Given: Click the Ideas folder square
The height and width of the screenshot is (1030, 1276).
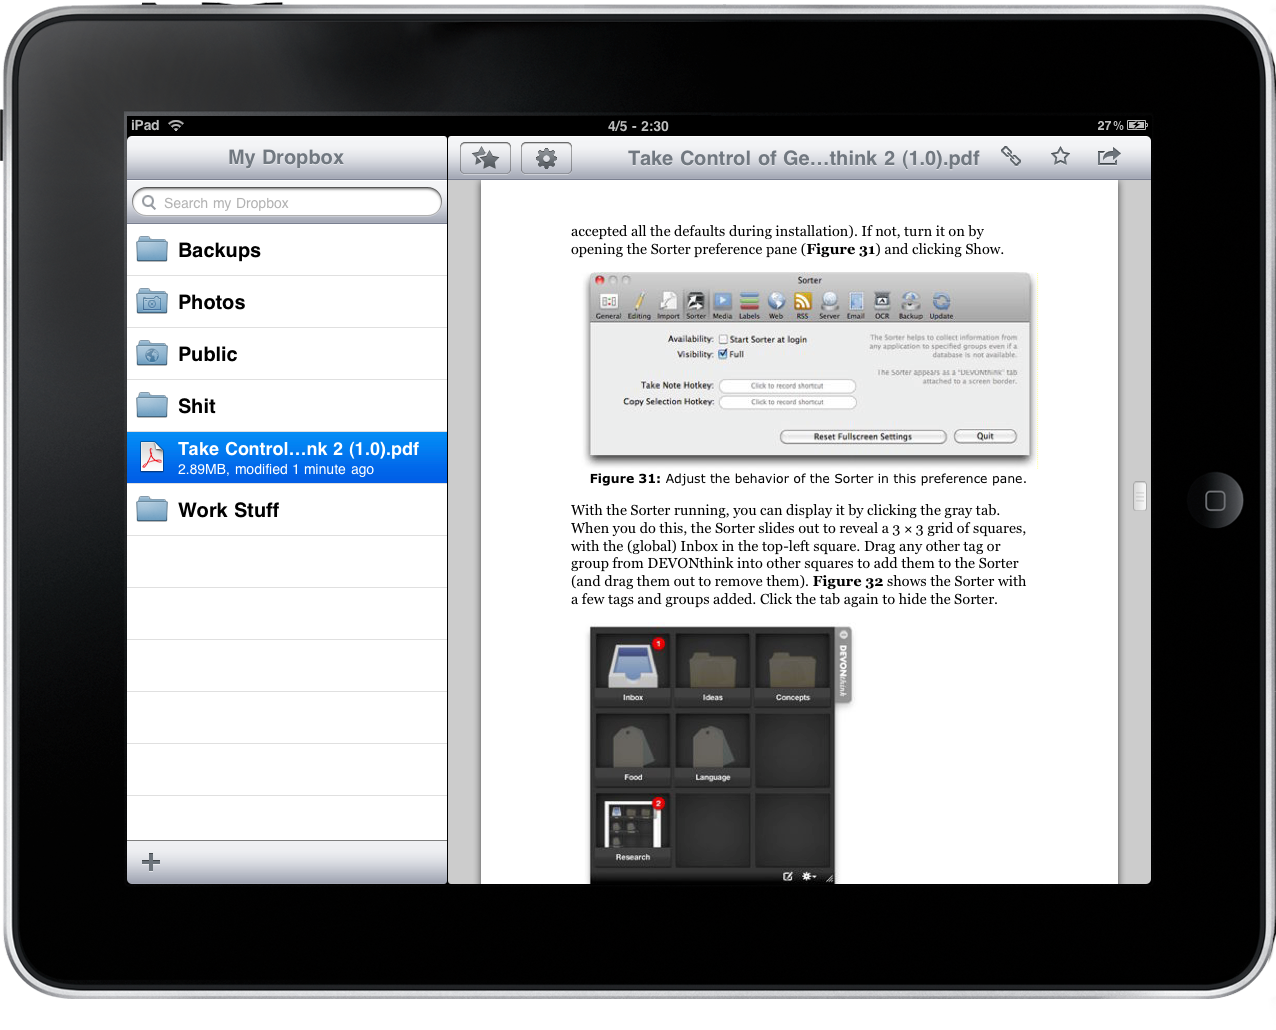Looking at the screenshot, I should 713,669.
